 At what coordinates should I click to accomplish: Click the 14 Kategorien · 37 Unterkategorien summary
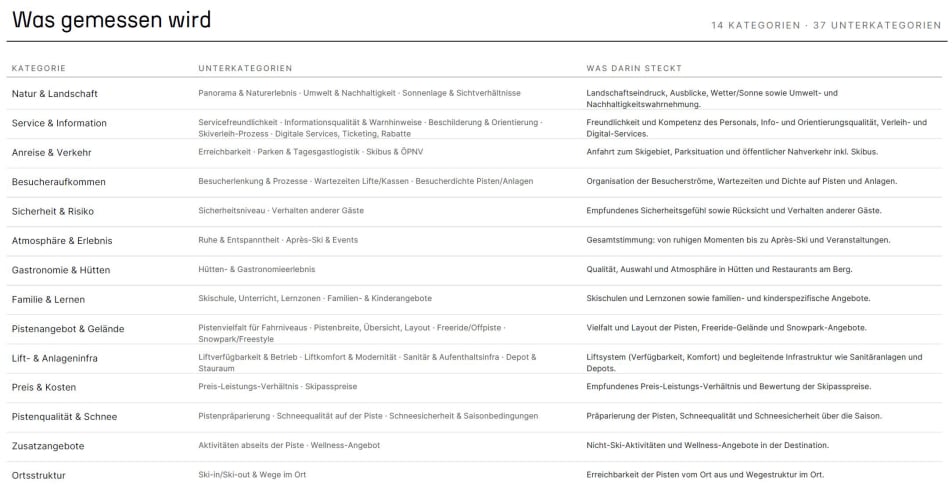pos(826,26)
